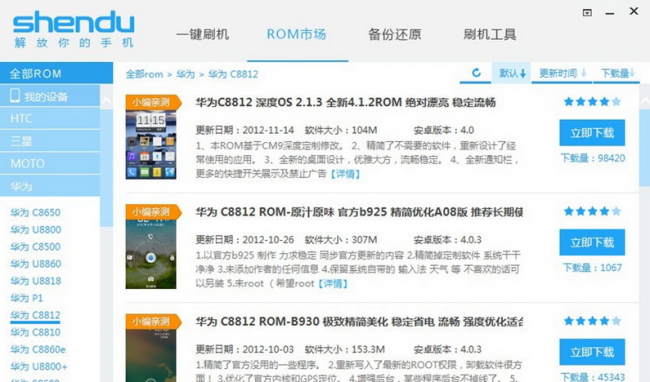Screen dimensions: 650x382
Task: Sort ROM list by 更新时间
Action: 562,73
